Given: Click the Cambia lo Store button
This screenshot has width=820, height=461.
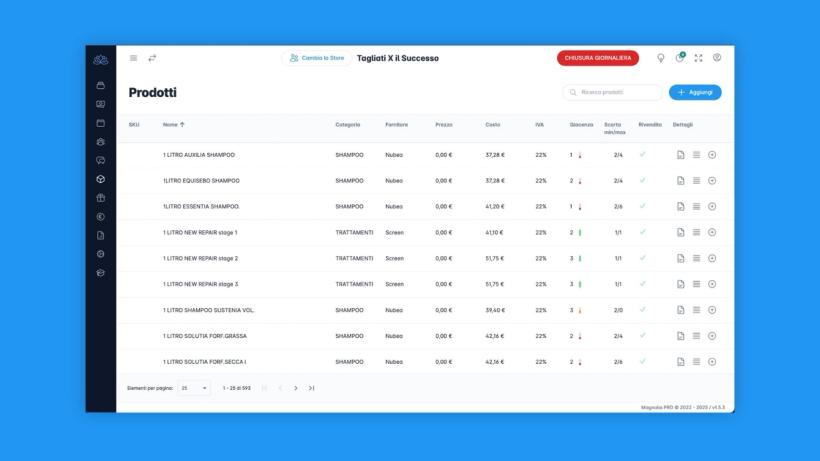Looking at the screenshot, I should (317, 58).
